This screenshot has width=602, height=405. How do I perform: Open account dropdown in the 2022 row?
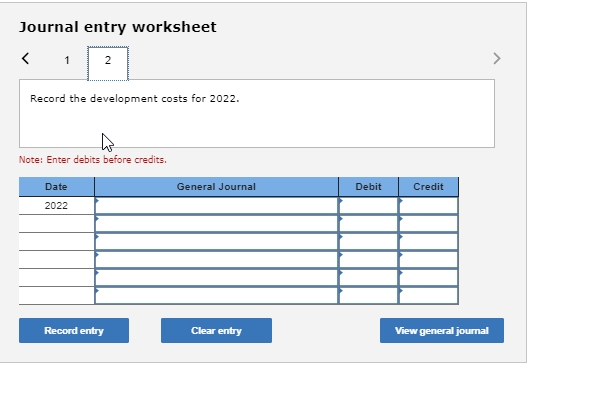tap(216, 206)
